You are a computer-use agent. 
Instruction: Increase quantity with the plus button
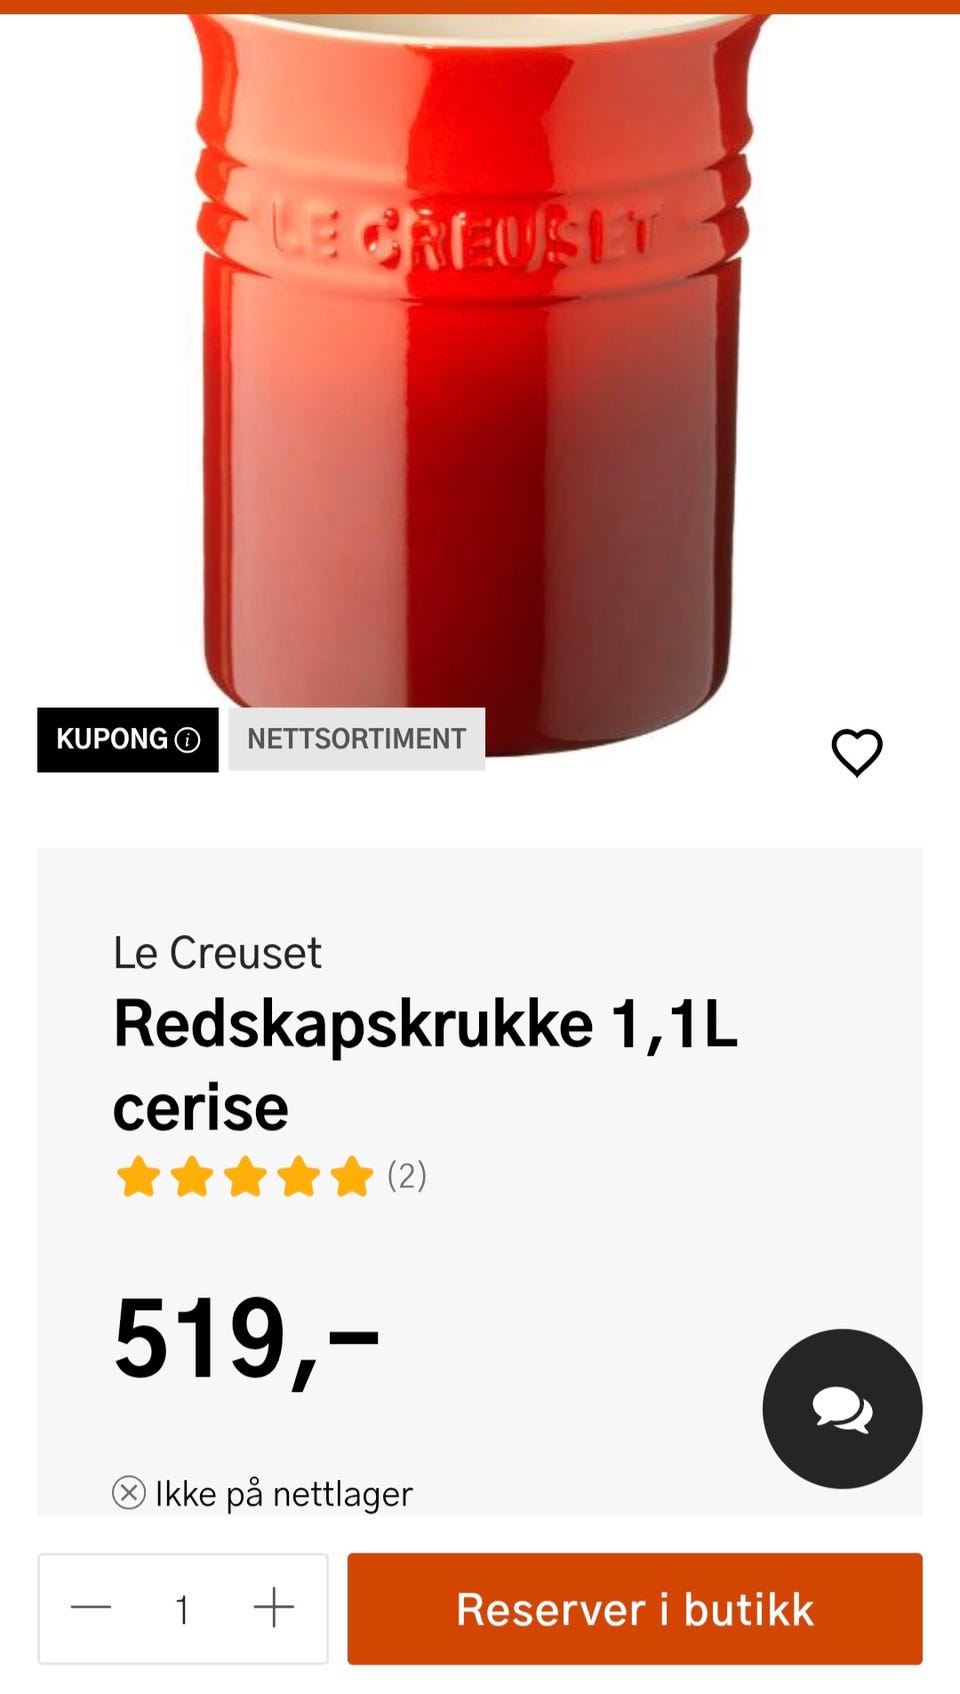273,1608
